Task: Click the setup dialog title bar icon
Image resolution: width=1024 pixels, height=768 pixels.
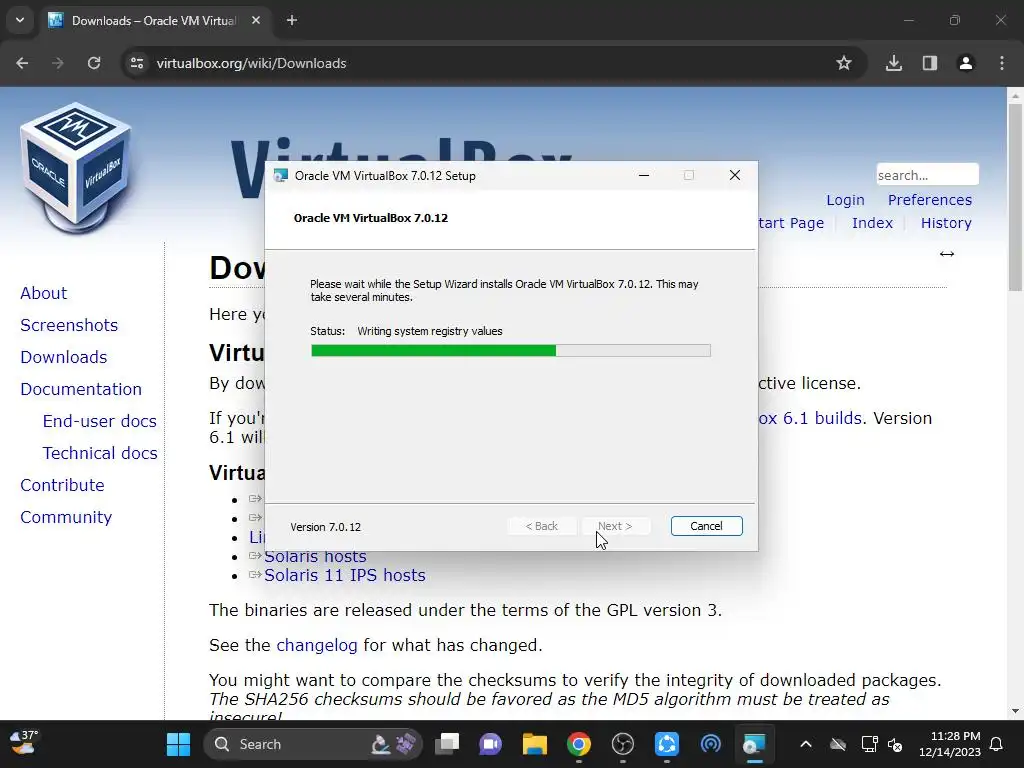Action: [281, 176]
